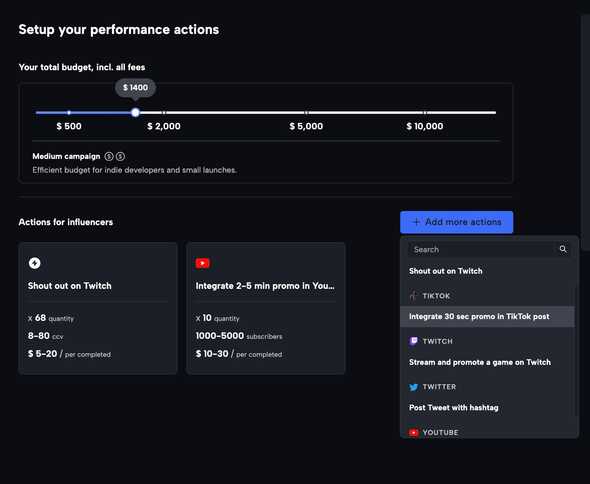
Task: Click the TikTok category icon
Action: [x=414, y=296]
